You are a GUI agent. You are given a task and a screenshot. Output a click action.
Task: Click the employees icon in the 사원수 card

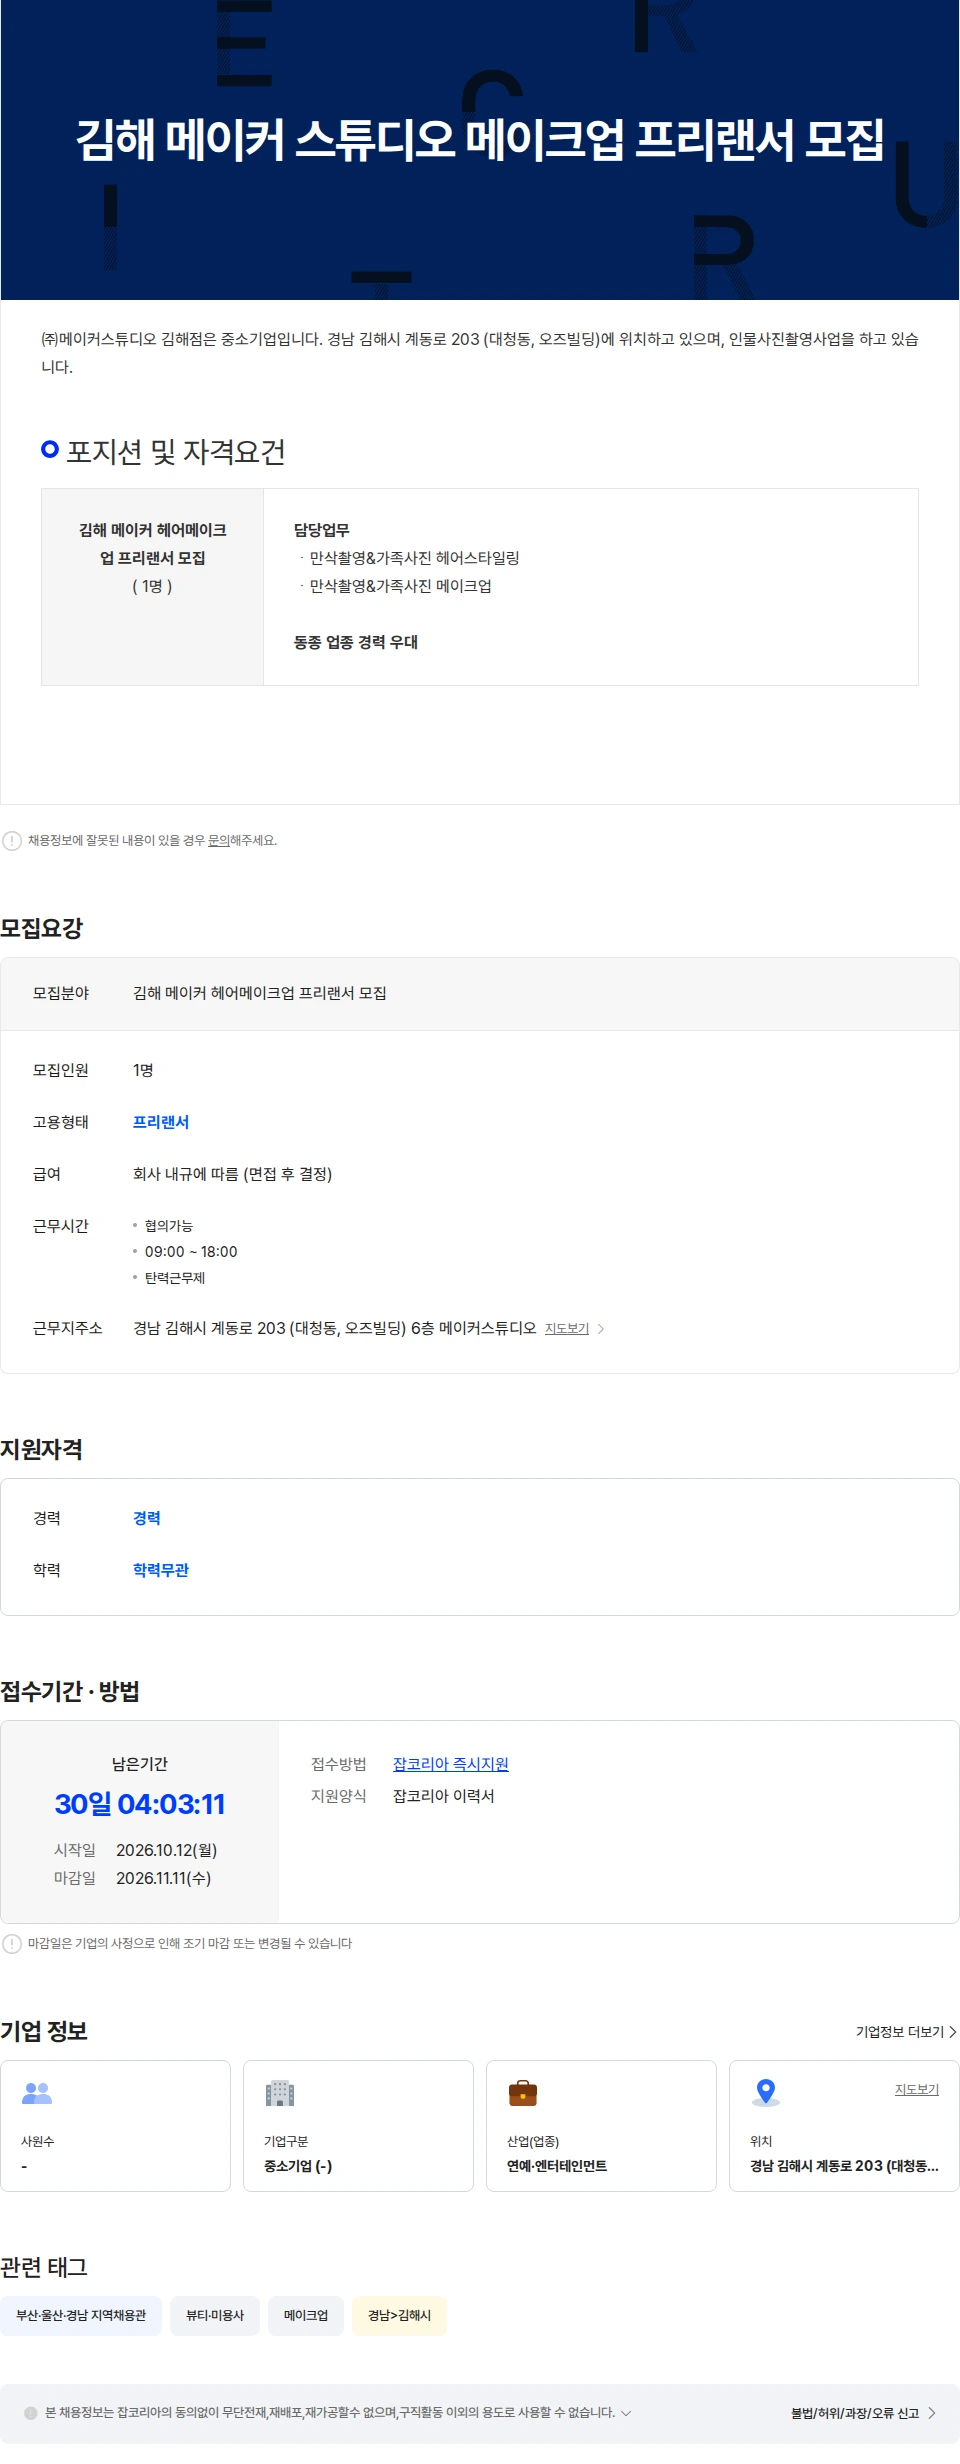pyautogui.click(x=37, y=2092)
